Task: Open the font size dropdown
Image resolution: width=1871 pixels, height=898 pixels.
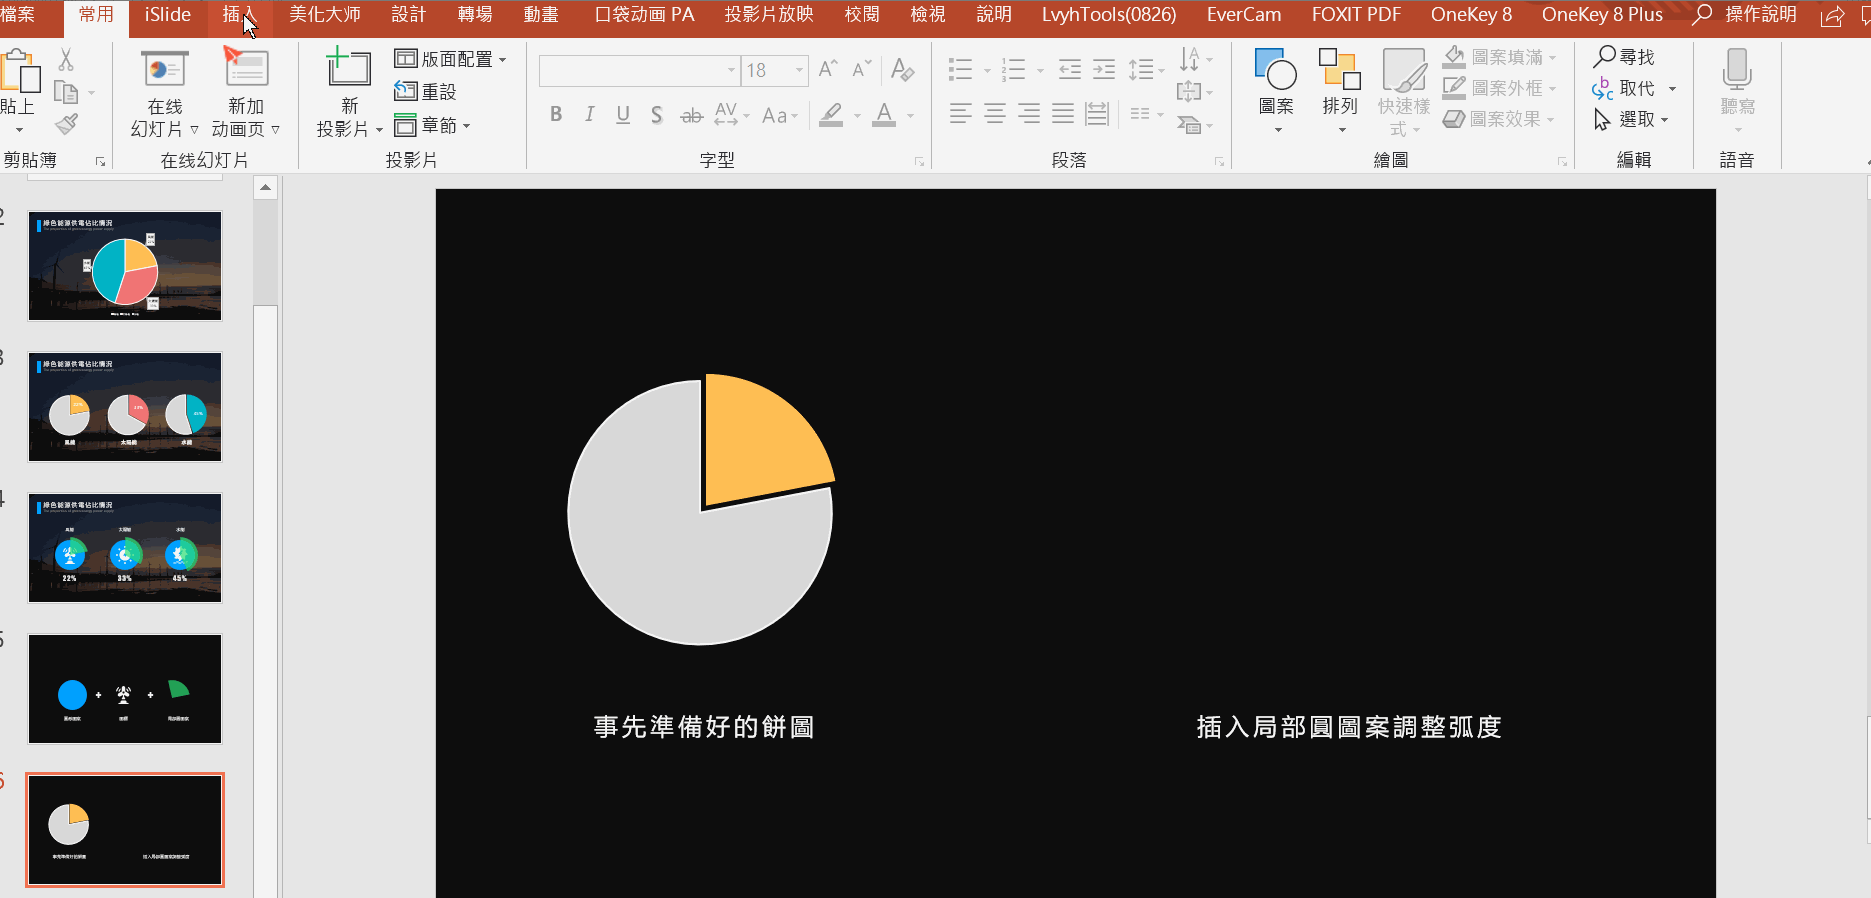Action: click(x=799, y=70)
